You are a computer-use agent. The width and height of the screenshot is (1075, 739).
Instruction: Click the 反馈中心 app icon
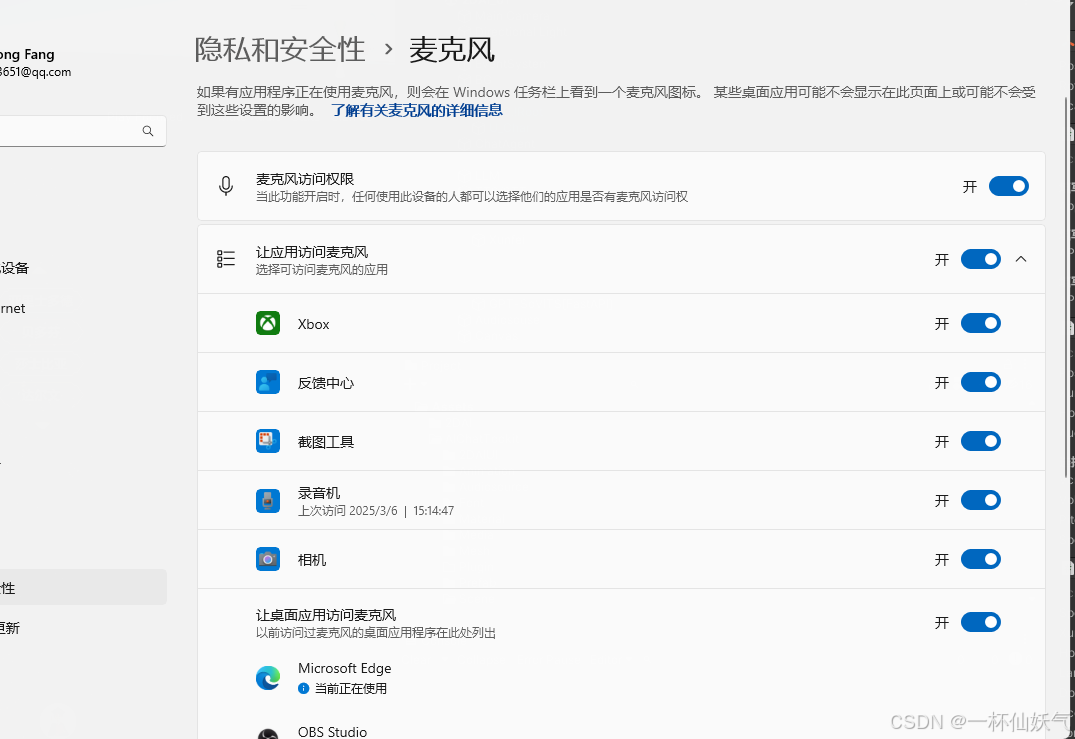point(267,382)
